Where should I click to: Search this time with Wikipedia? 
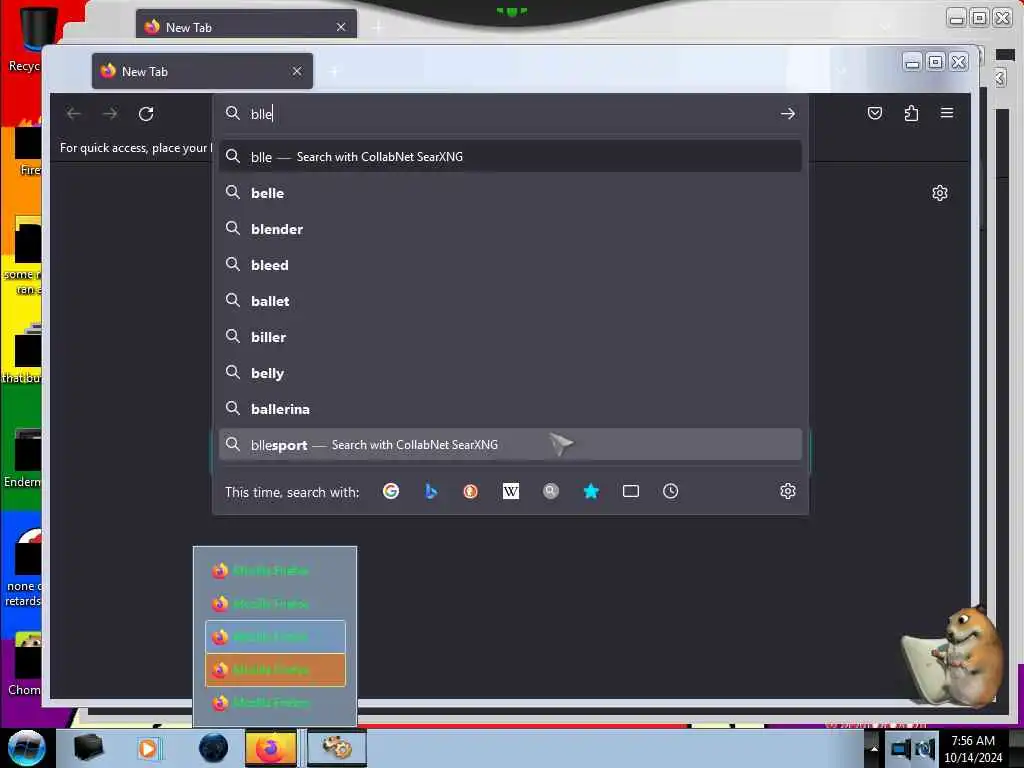click(511, 491)
